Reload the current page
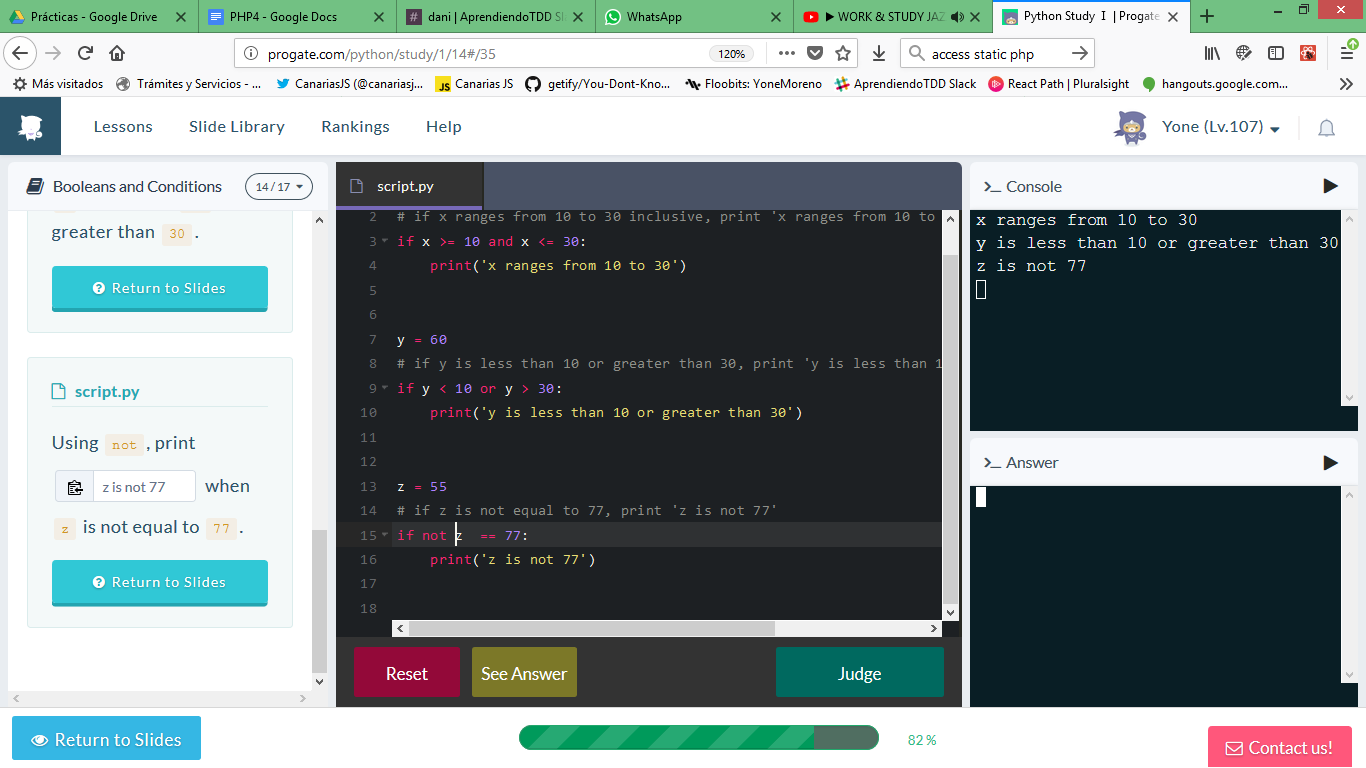This screenshot has width=1366, height=768. click(x=85, y=54)
